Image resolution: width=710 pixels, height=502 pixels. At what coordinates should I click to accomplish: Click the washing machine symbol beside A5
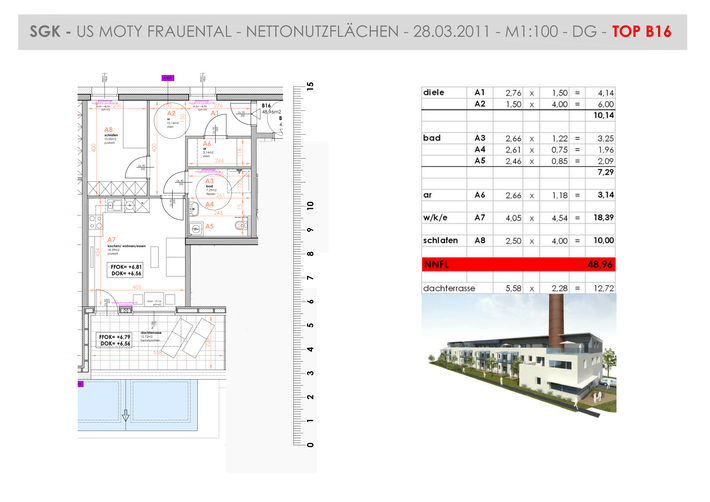coord(196,229)
